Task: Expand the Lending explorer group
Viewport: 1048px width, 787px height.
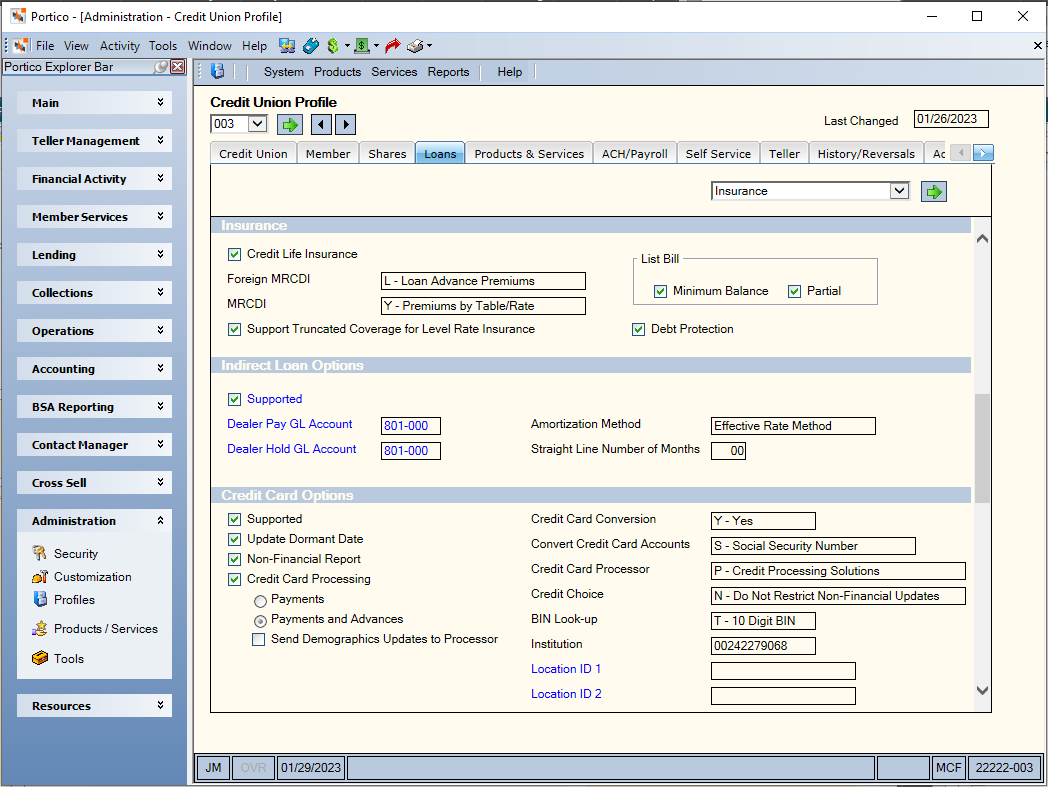Action: tap(94, 255)
